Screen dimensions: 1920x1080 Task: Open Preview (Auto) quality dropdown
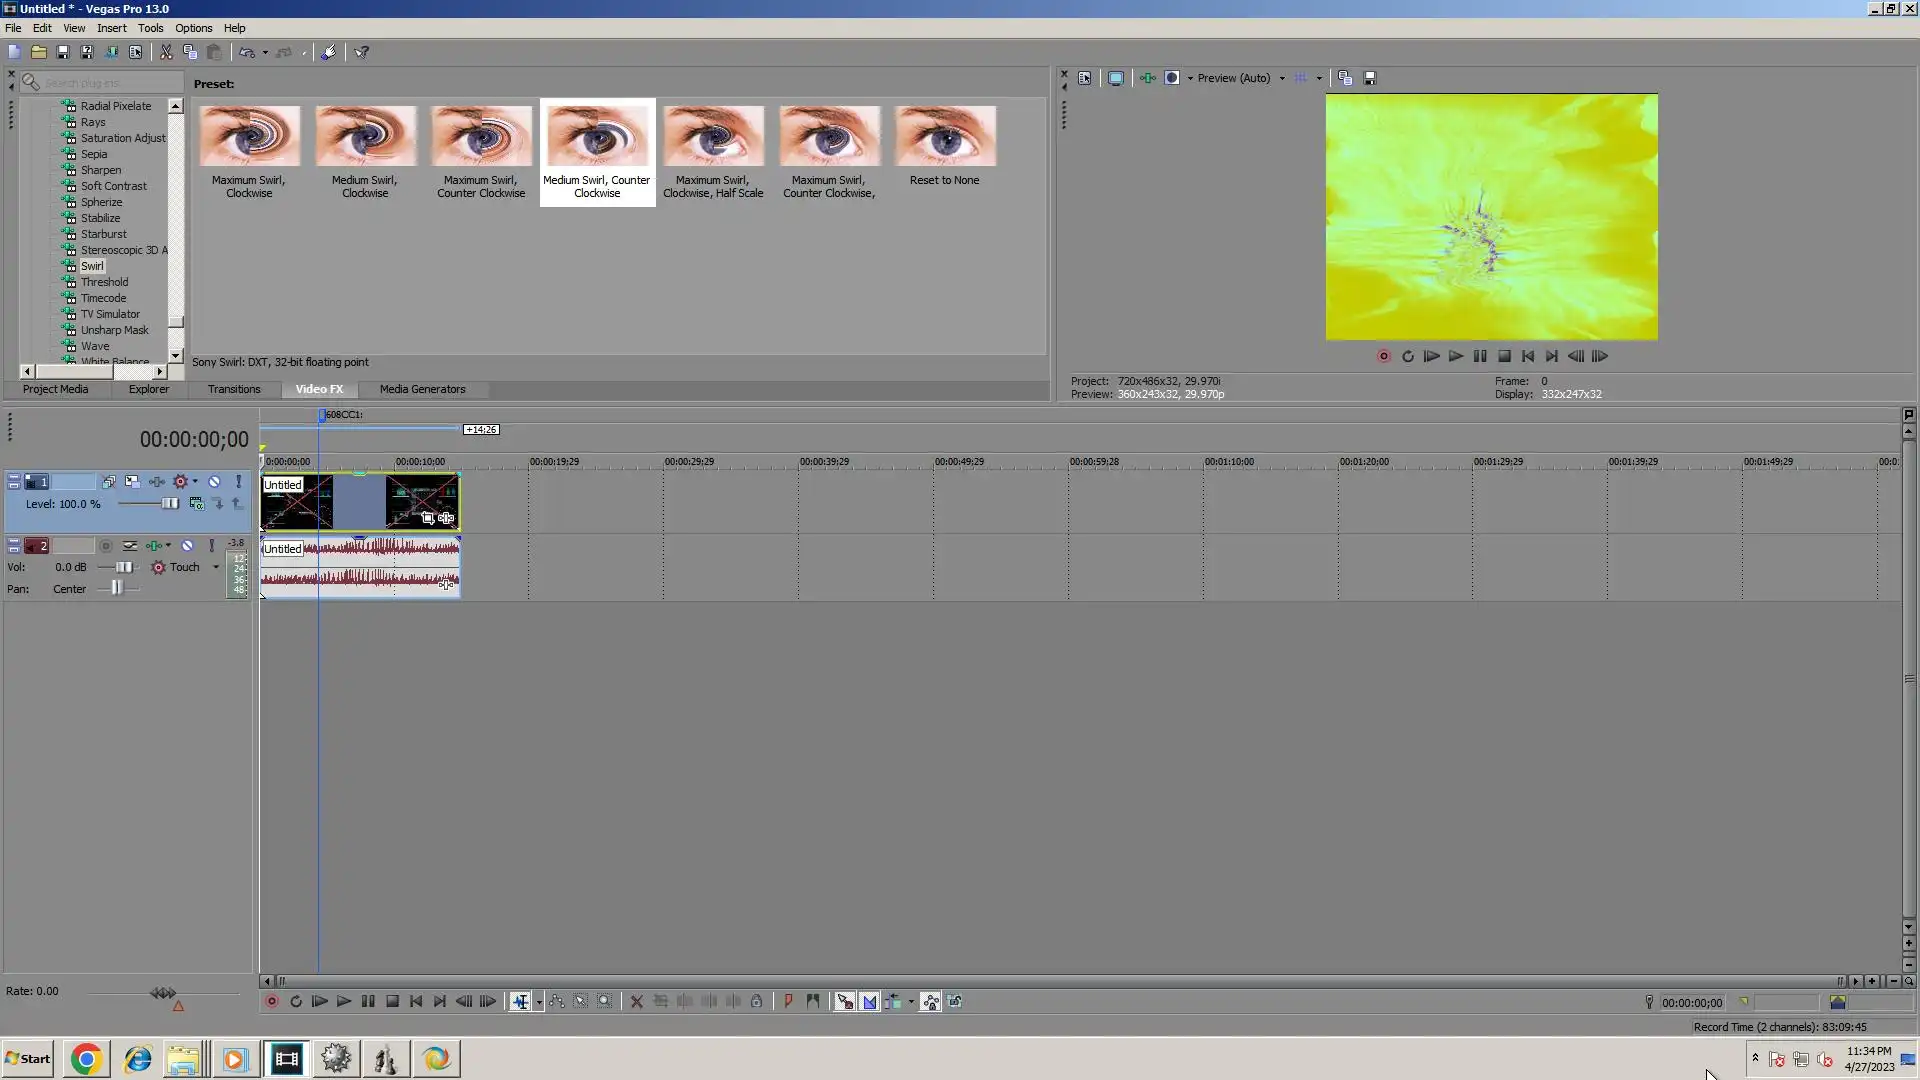[1282, 78]
